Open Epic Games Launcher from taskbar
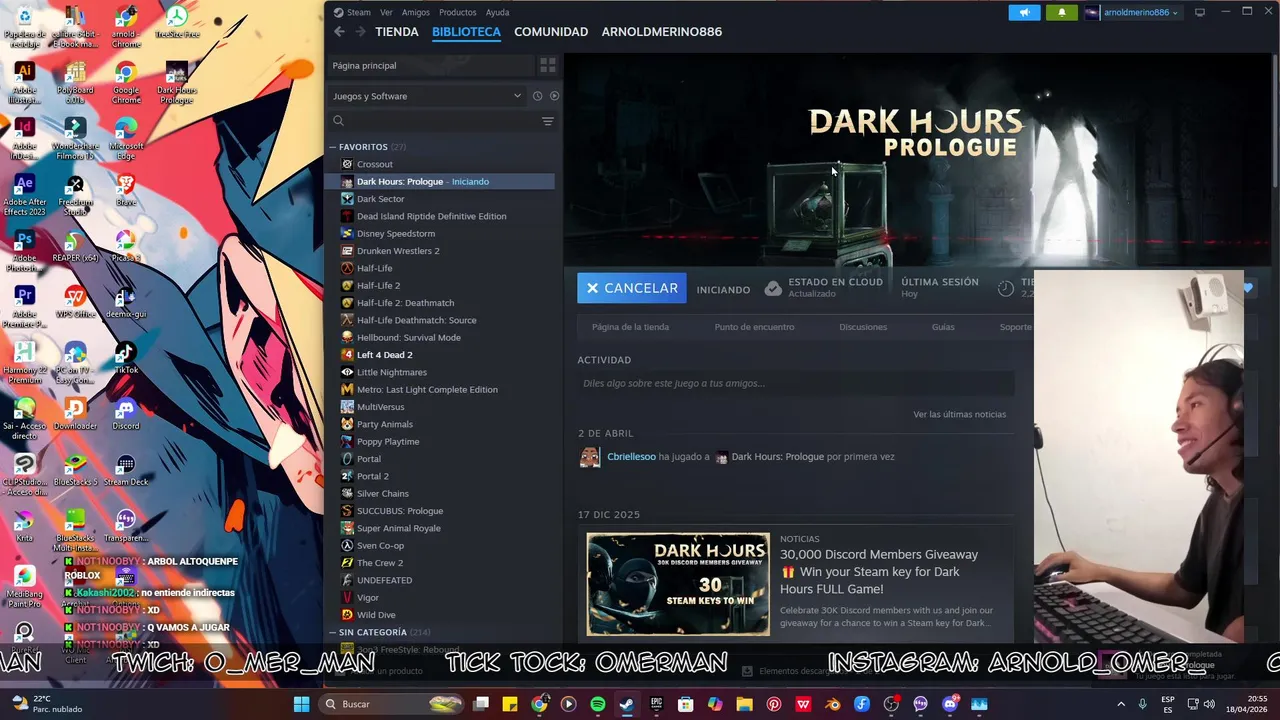The image size is (1280, 720). (656, 704)
